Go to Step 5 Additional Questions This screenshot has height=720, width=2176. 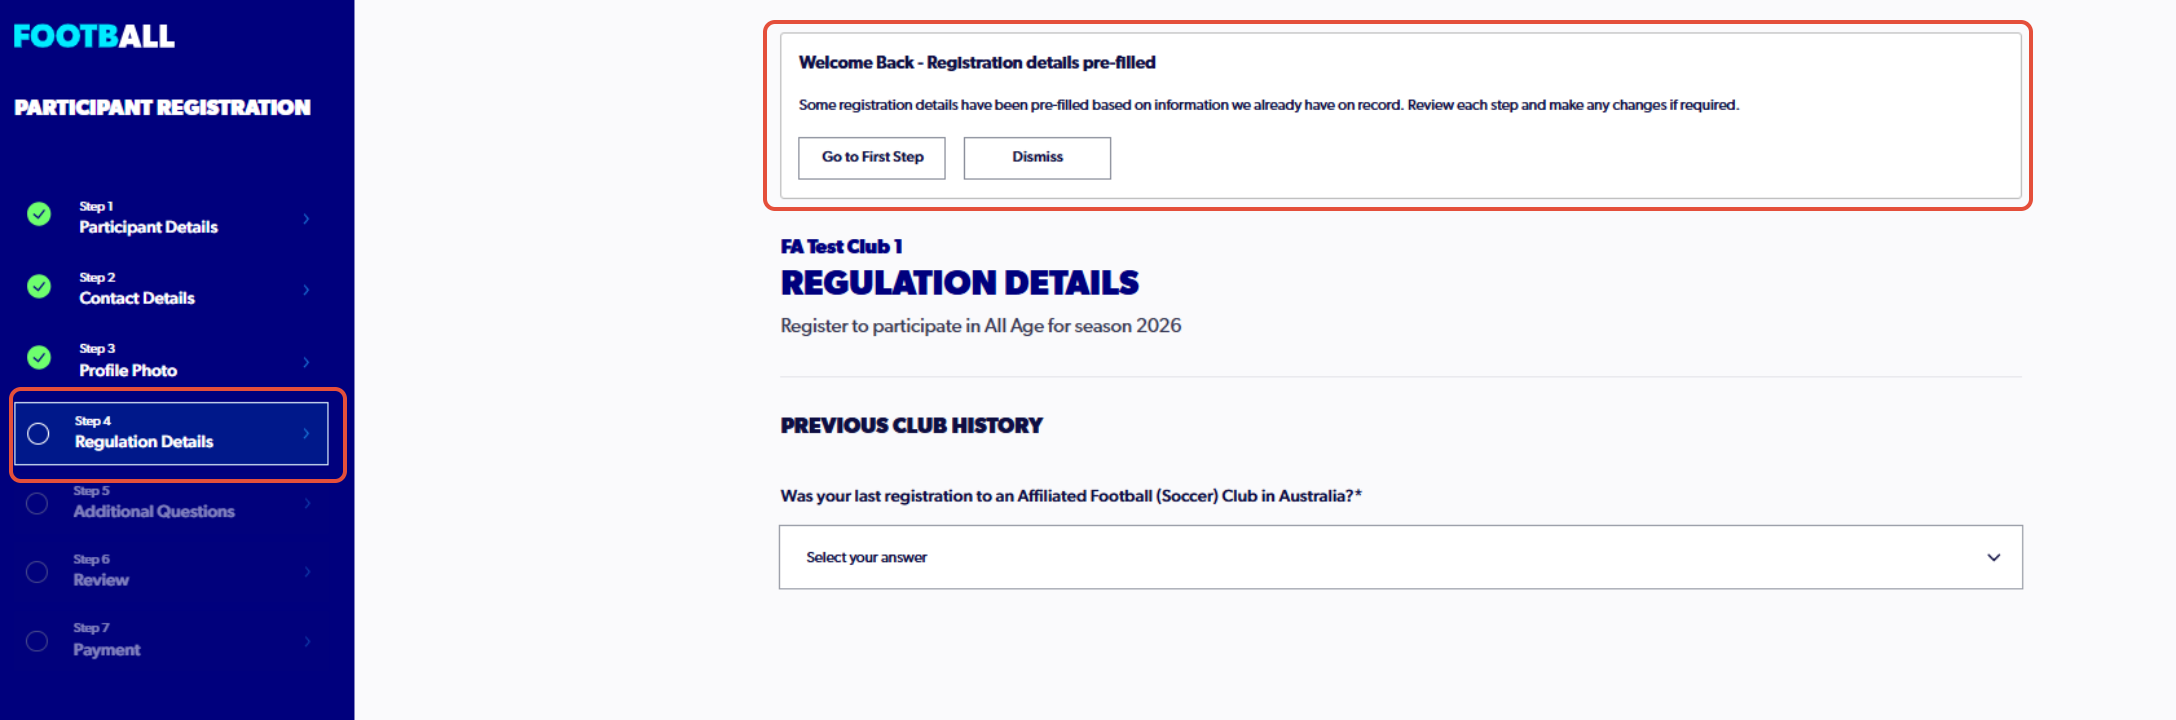(170, 502)
